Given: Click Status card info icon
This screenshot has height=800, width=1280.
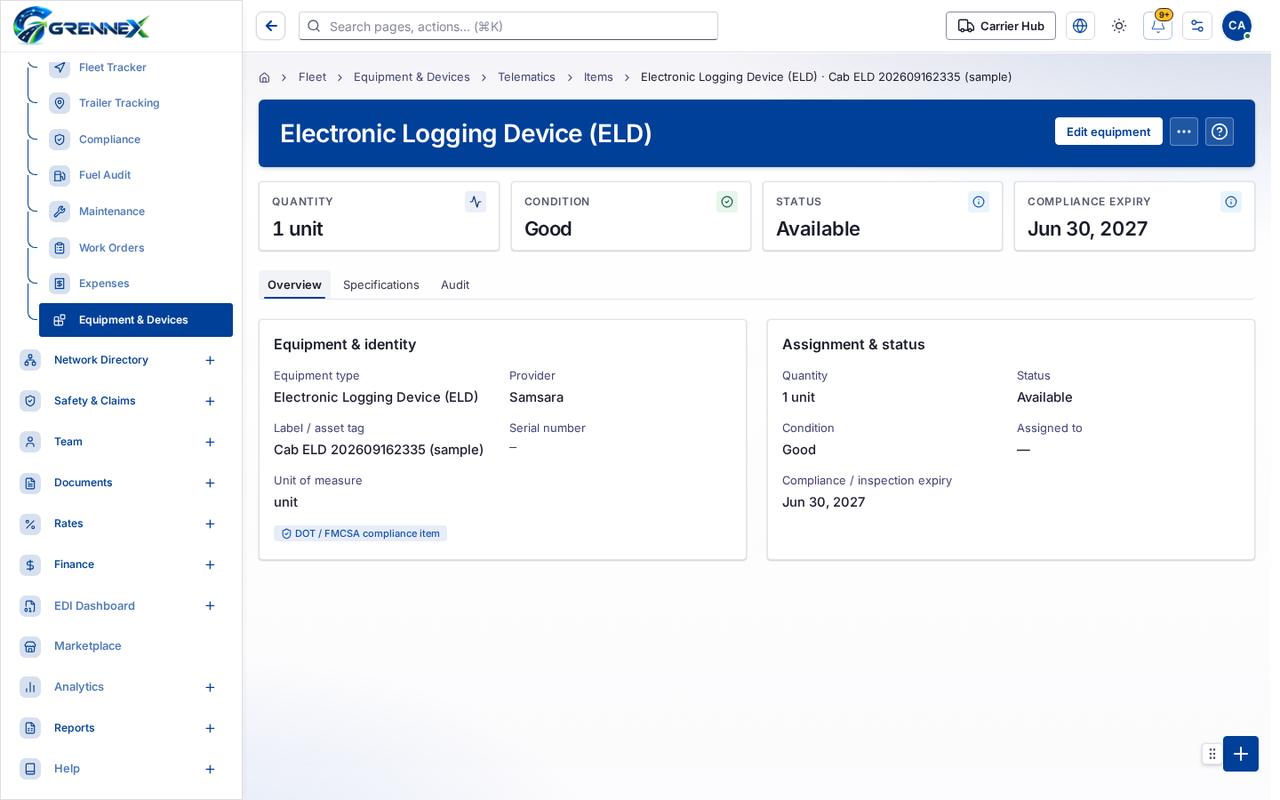Looking at the screenshot, I should [979, 202].
